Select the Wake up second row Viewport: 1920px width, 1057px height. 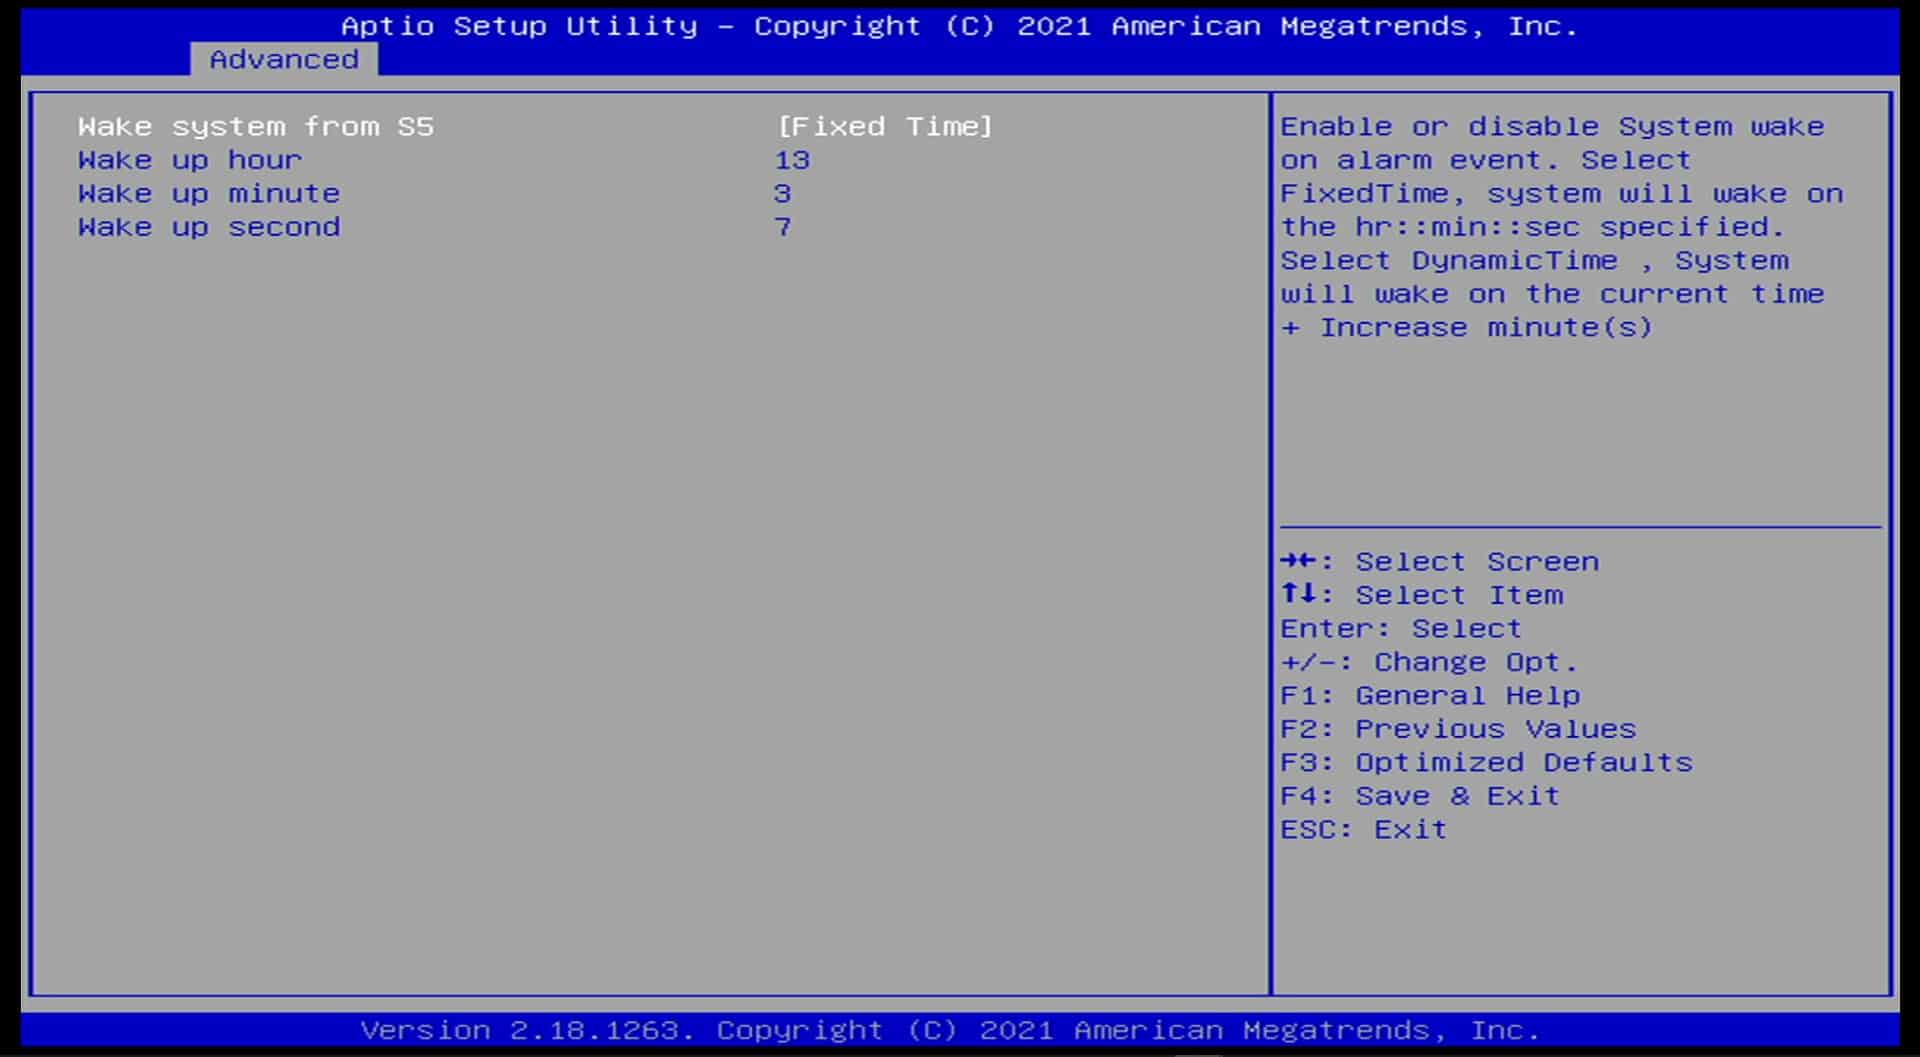(x=209, y=227)
